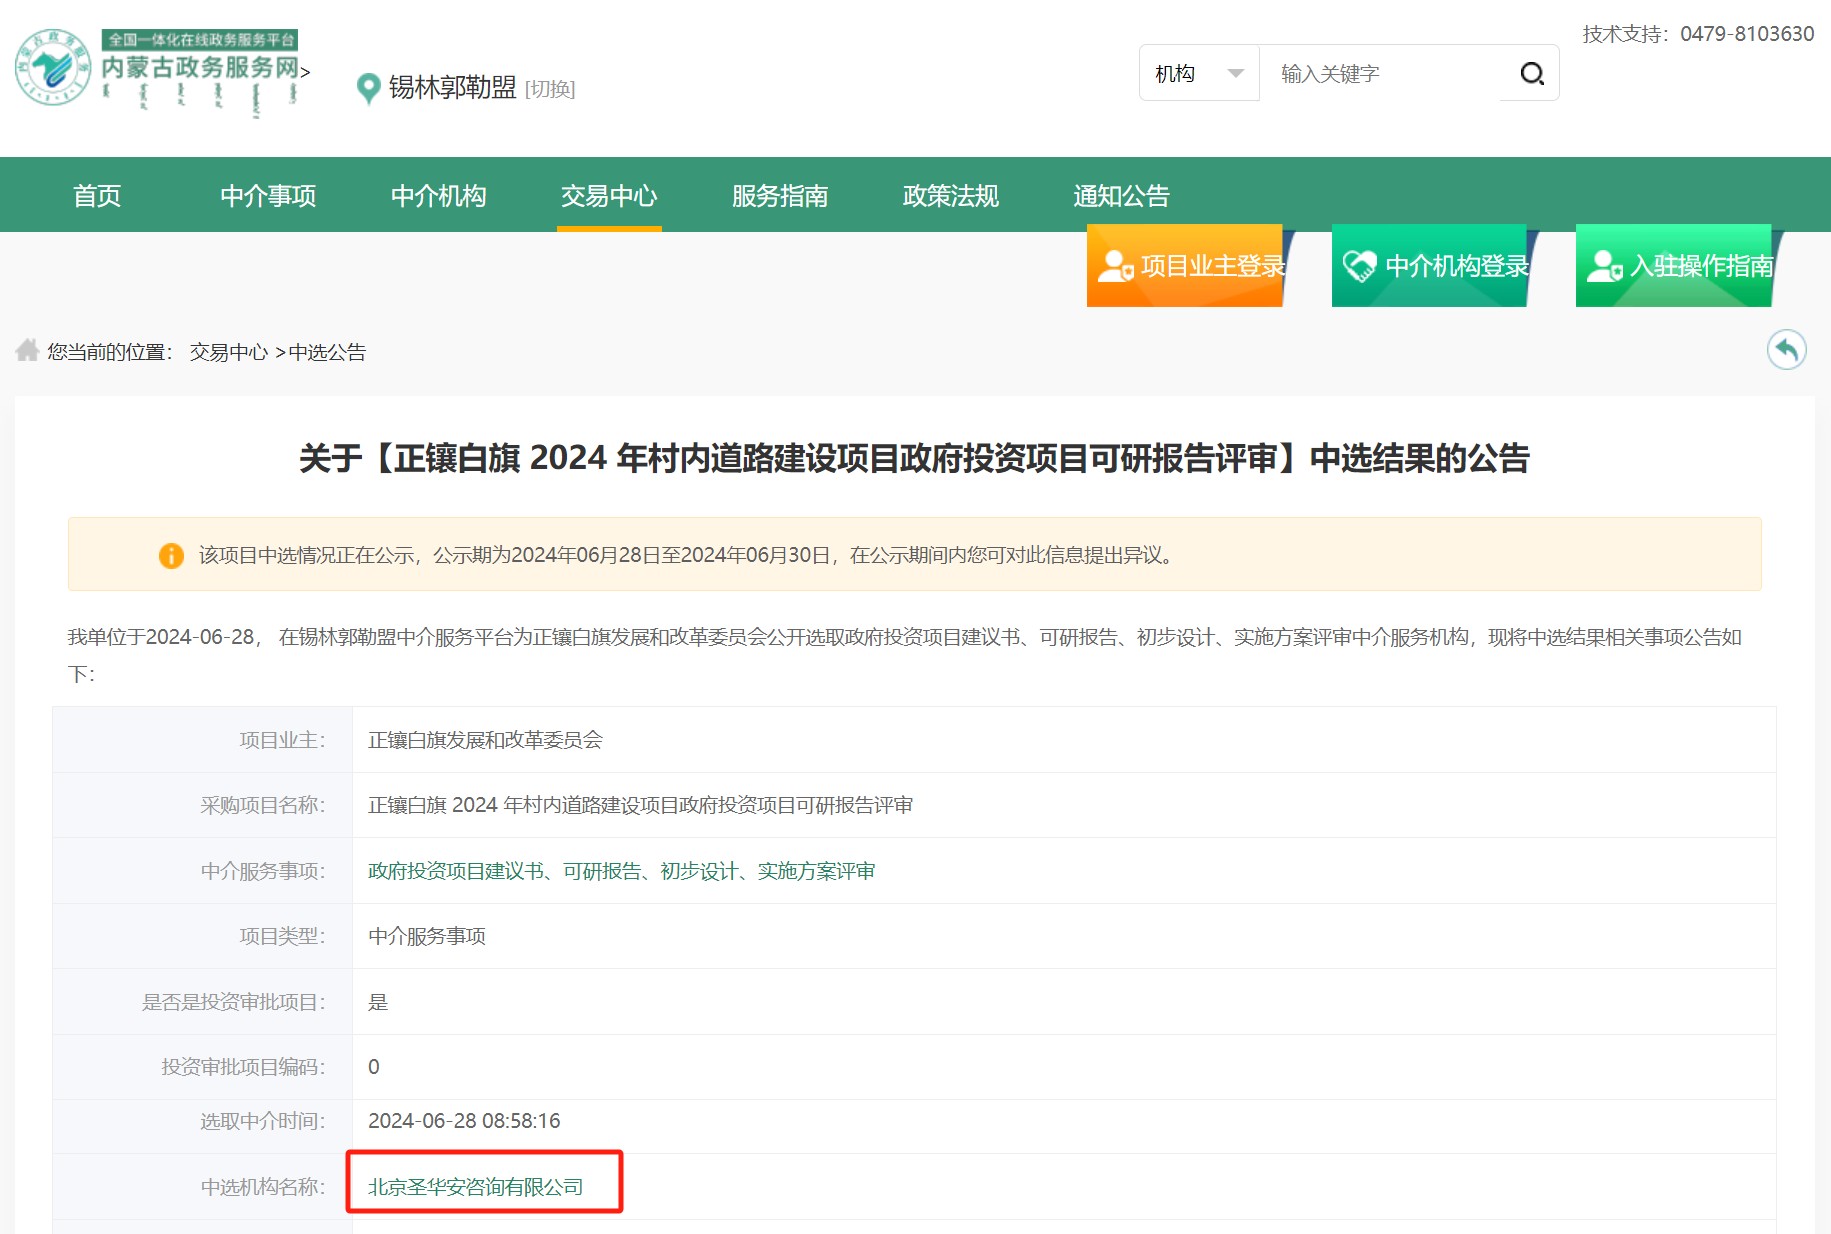Click the magnifier search icon
Viewport: 1831px width, 1234px height.
pyautogui.click(x=1532, y=74)
